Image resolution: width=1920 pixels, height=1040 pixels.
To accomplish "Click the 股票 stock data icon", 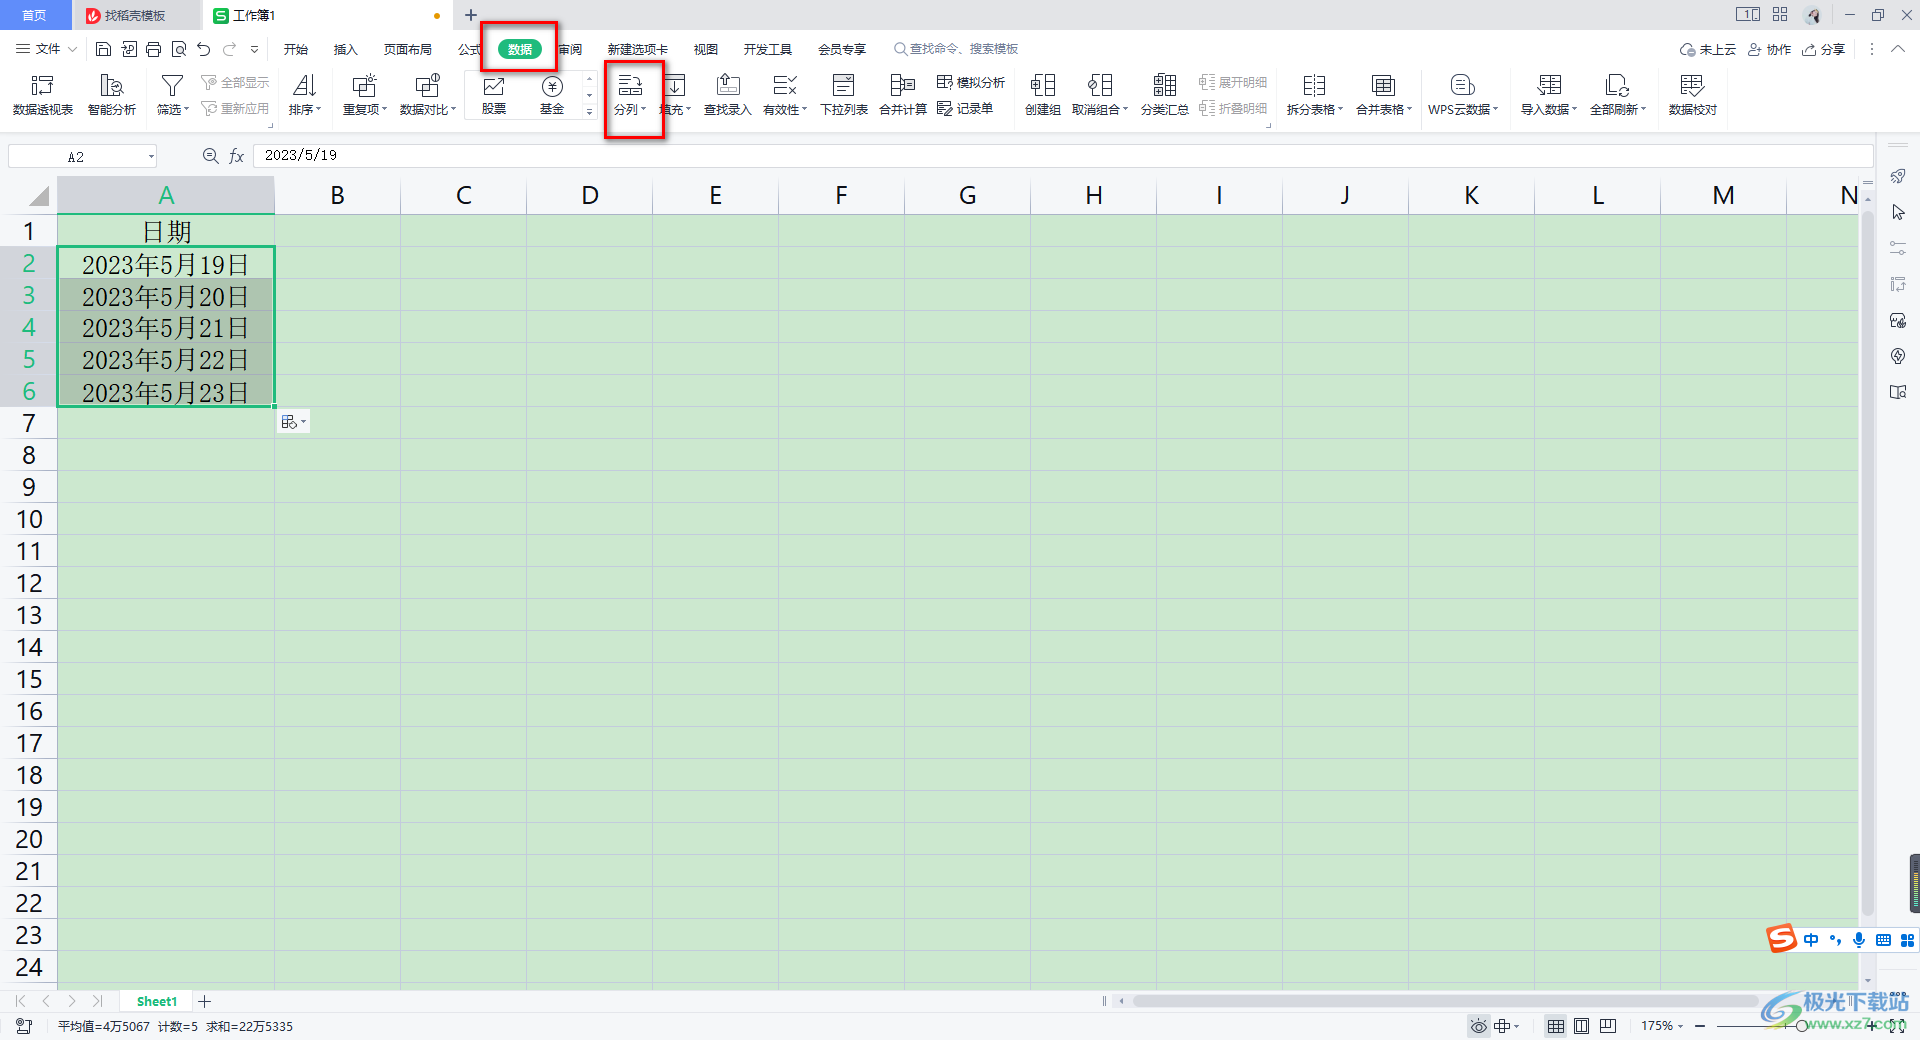I will coord(494,95).
